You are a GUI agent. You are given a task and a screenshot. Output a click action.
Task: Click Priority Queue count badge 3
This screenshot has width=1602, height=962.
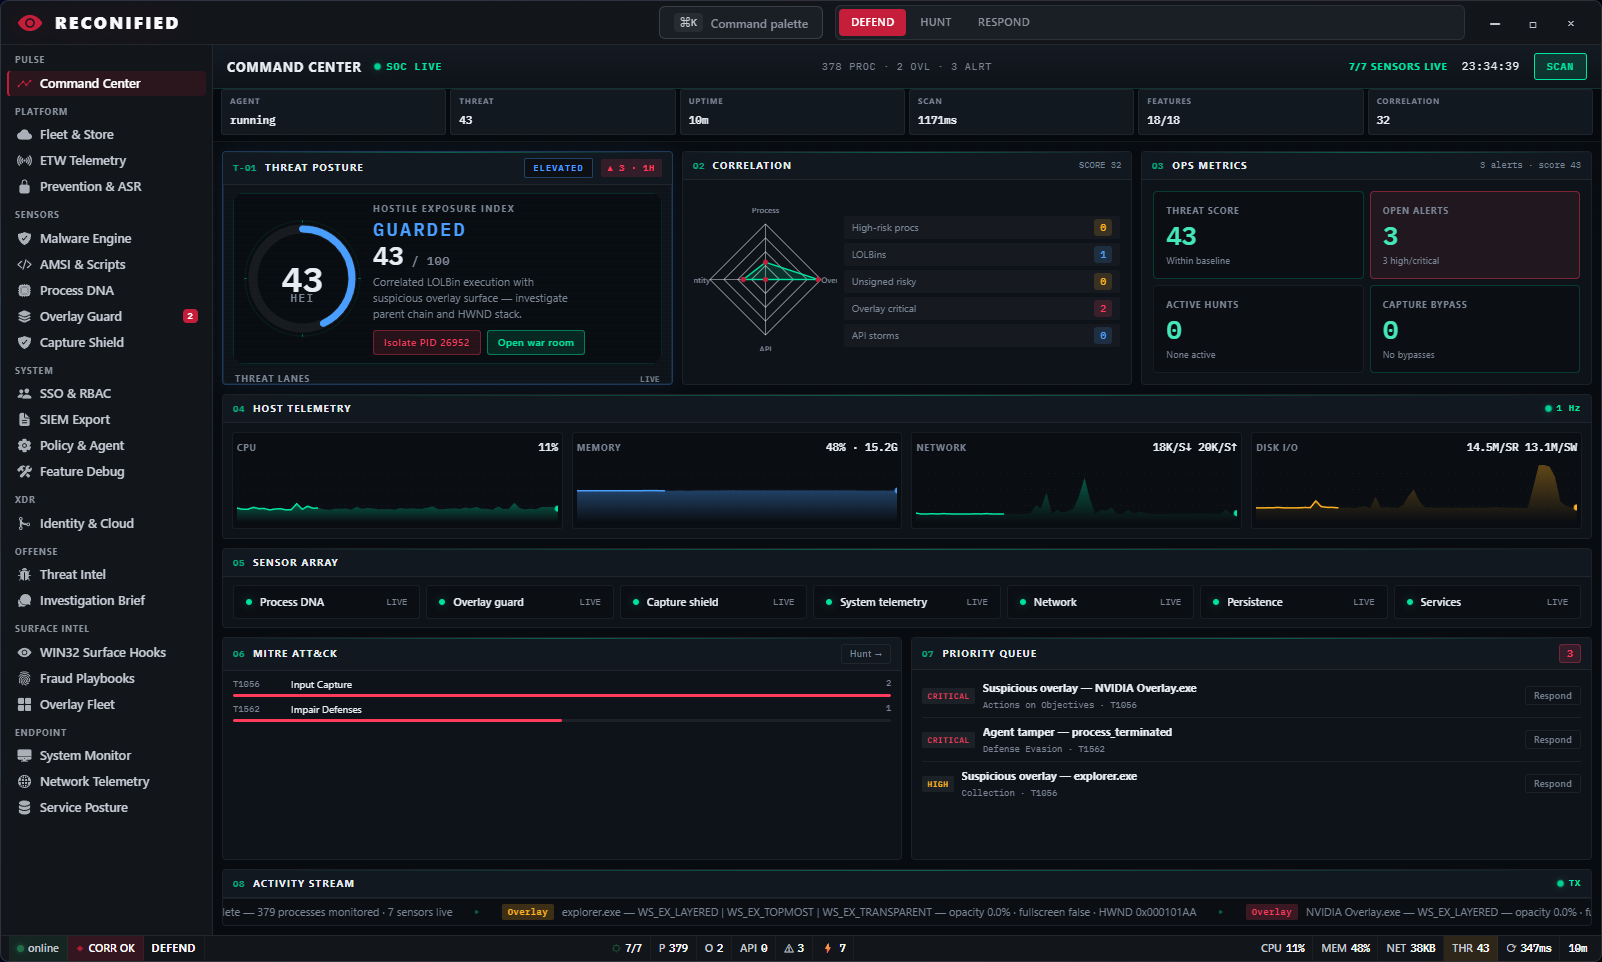coord(1569,654)
